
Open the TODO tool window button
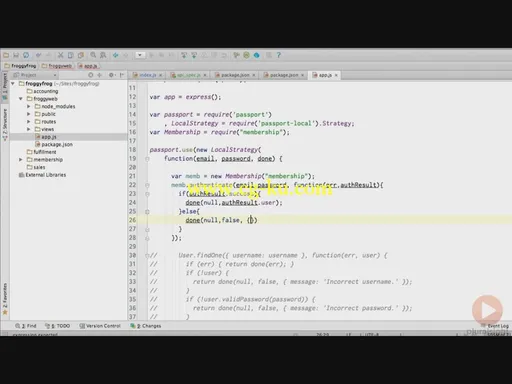(x=57, y=326)
